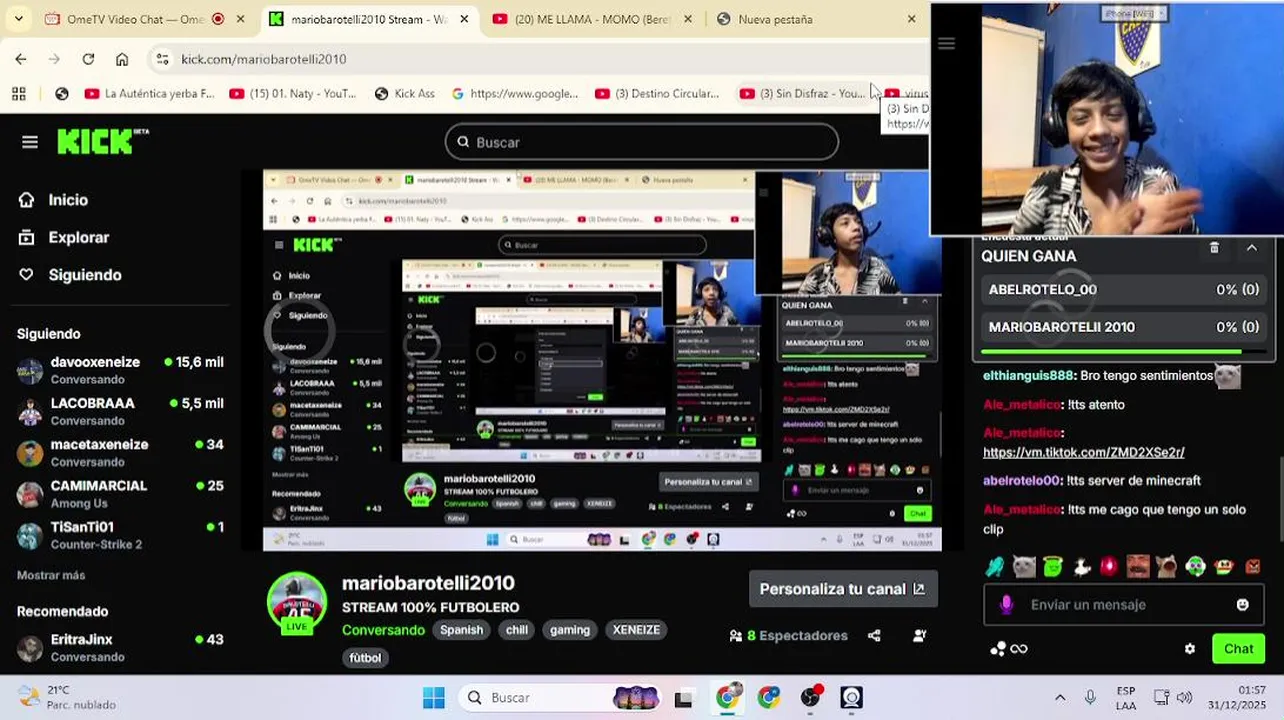Open chat settings gear icon

pos(1189,648)
